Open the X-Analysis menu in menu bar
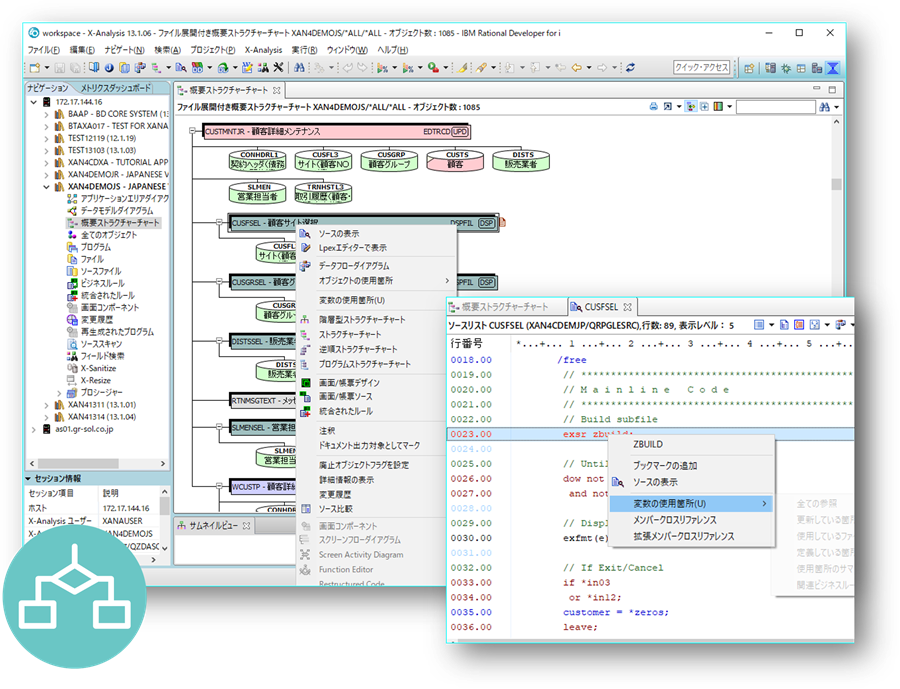The image size is (900, 689). 263,50
